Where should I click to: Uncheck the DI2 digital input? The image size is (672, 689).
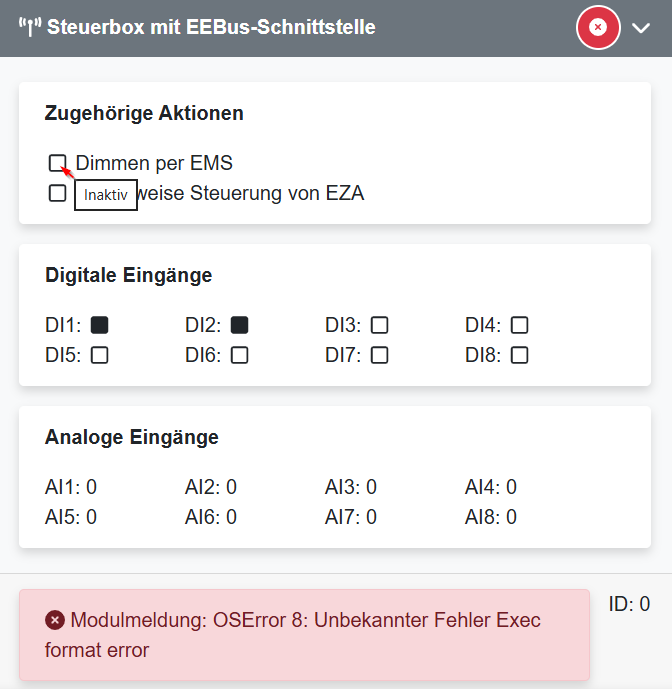pos(239,325)
